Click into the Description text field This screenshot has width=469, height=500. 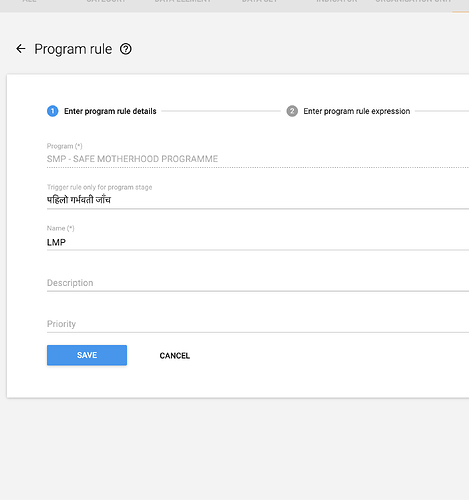point(258,283)
